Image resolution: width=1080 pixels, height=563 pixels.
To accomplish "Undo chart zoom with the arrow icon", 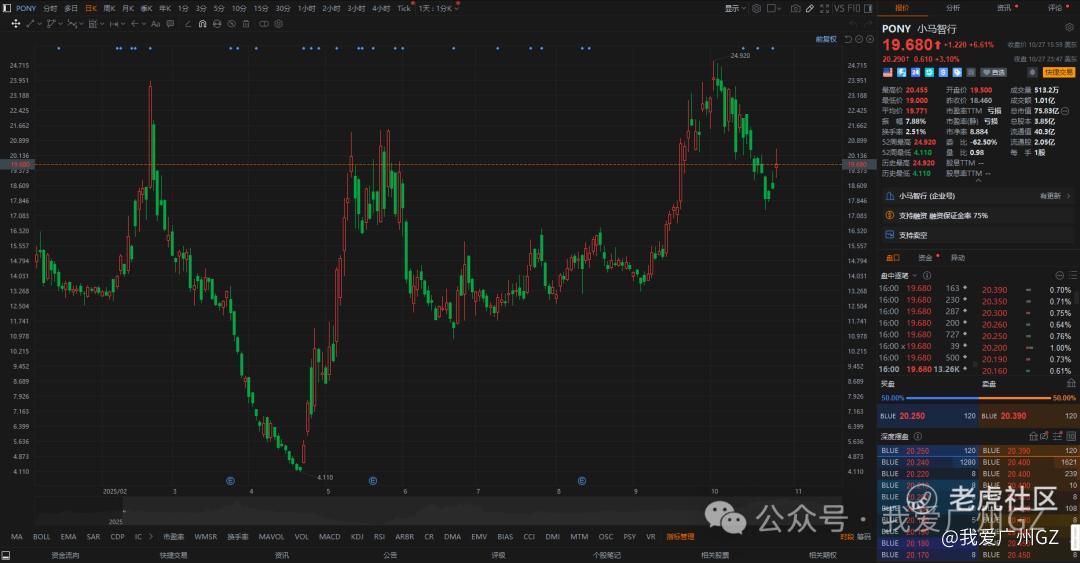I will pyautogui.click(x=848, y=39).
